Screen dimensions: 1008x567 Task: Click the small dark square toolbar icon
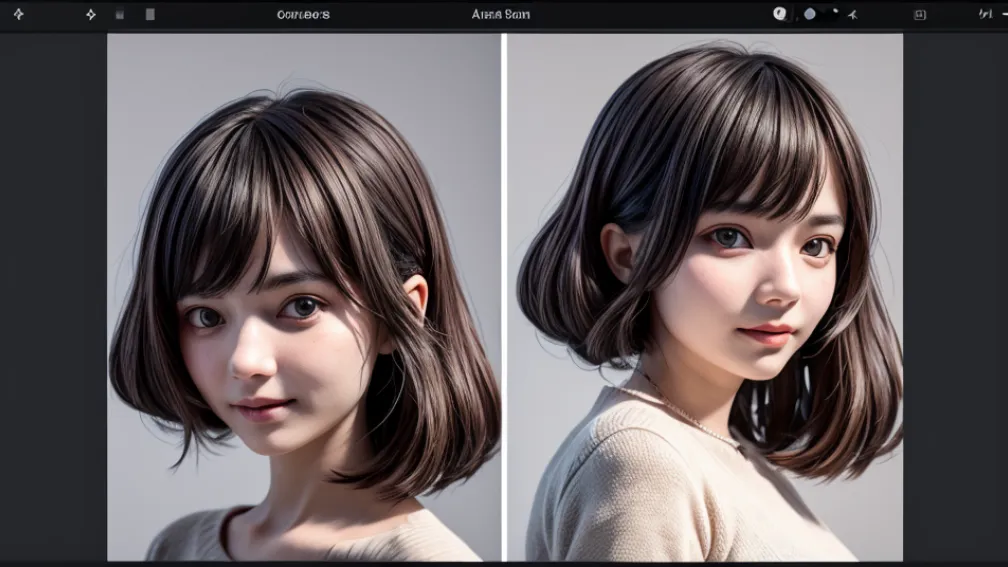120,15
